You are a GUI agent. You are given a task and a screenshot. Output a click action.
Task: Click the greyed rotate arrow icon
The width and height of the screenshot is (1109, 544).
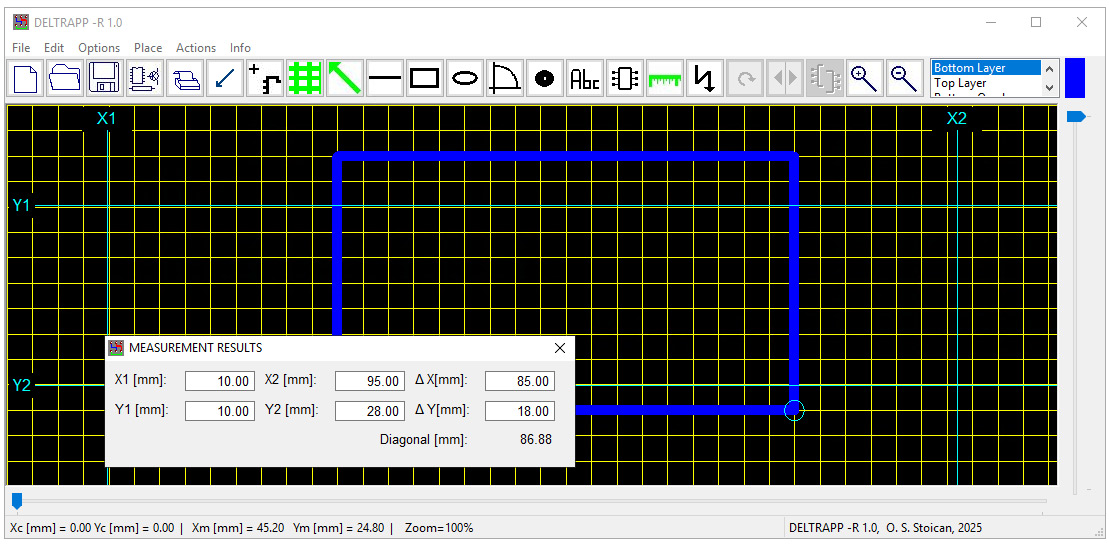pyautogui.click(x=745, y=78)
